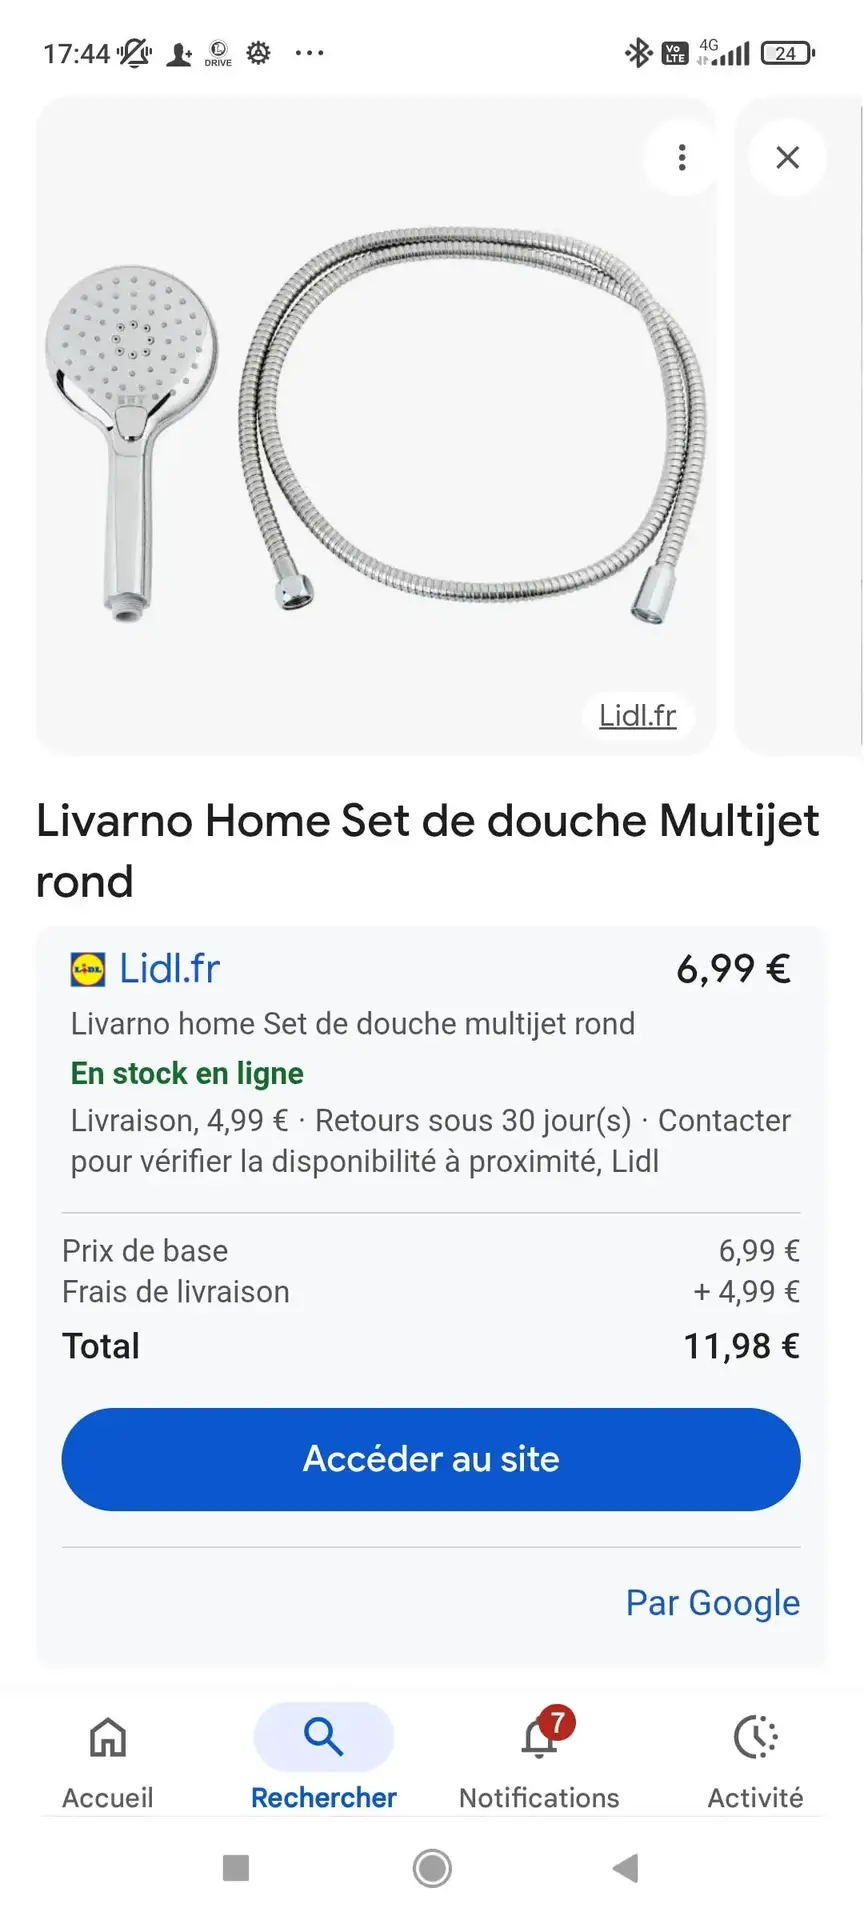864x1920 pixels.
Task: Tap the next image card peeking right
Action: [798, 426]
